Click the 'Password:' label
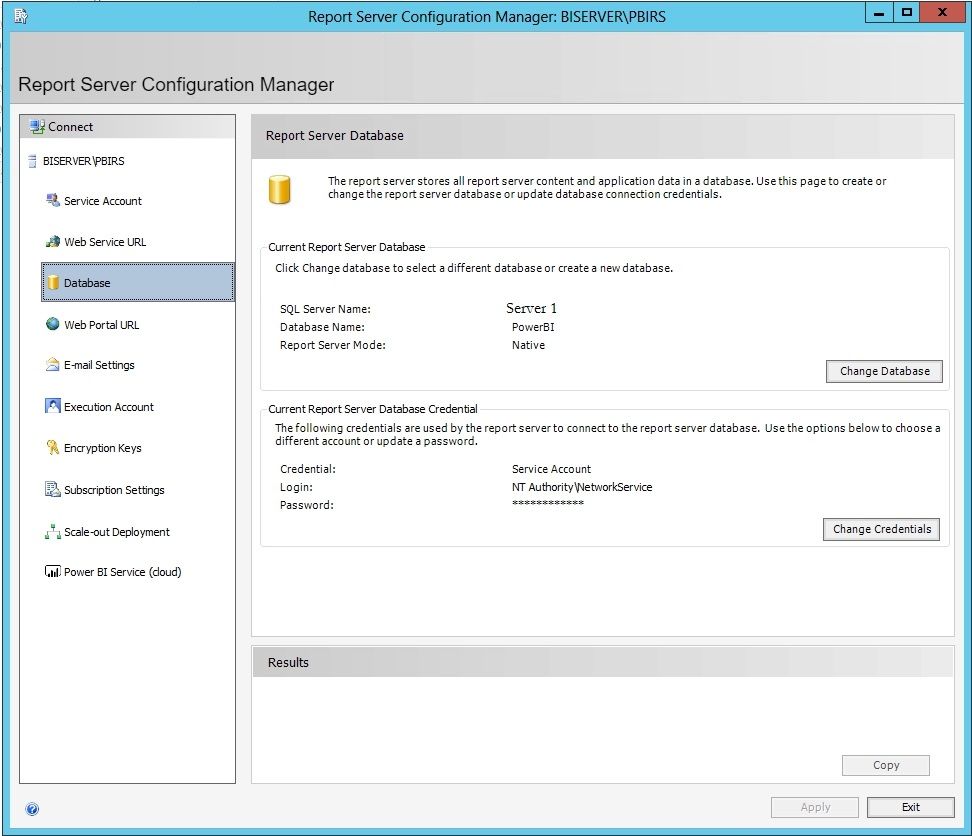The image size is (972, 836). coord(307,505)
